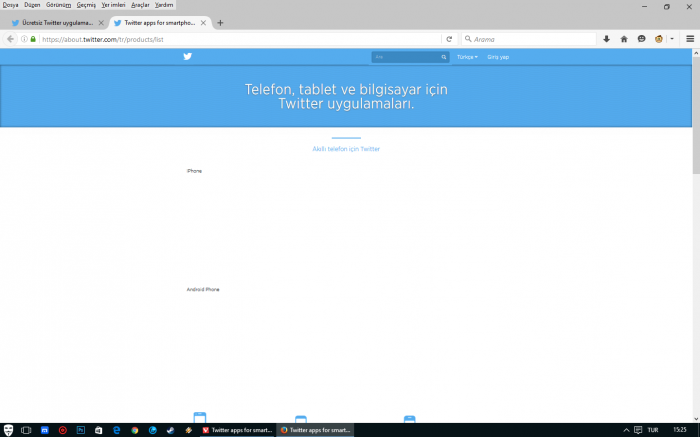The image size is (700, 437).
Task: Open the smiley chat toolbar icon
Action: (642, 39)
